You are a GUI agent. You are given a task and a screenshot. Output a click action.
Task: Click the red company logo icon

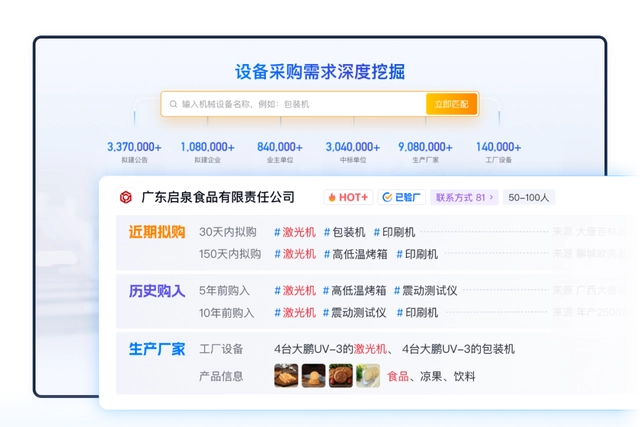[x=126, y=197]
